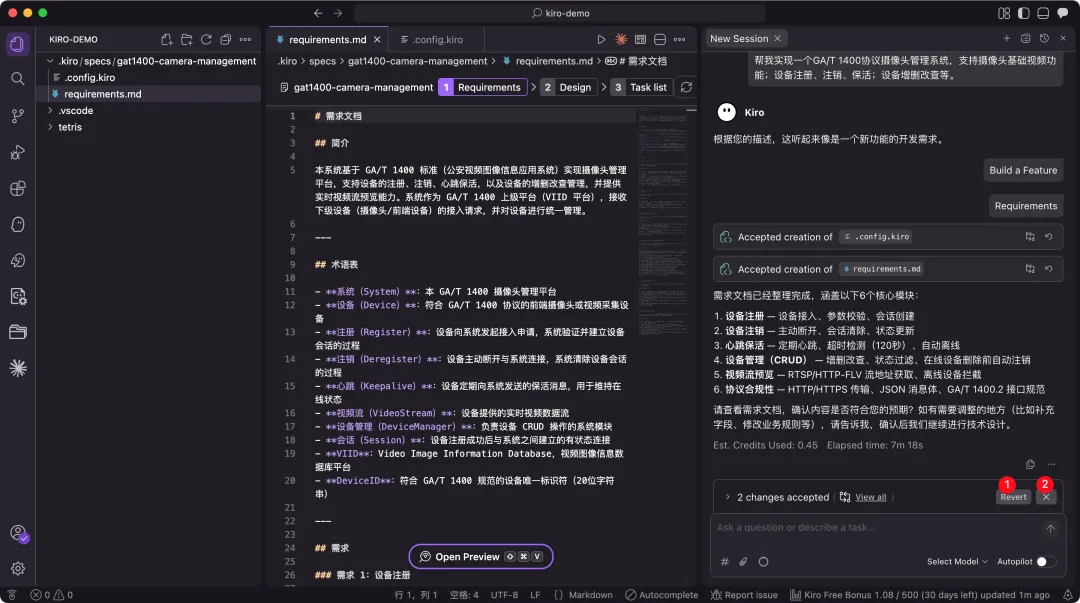This screenshot has width=1080, height=603.
Task: Open the Search view in the activity bar
Action: click(x=17, y=79)
